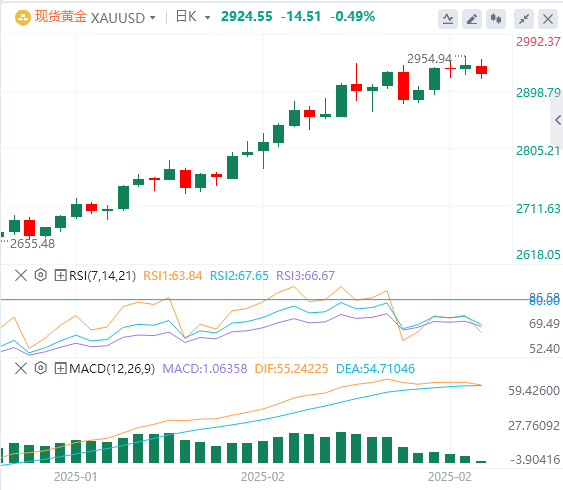Click the price change -14.51
563x490 pixels.
pos(301,17)
